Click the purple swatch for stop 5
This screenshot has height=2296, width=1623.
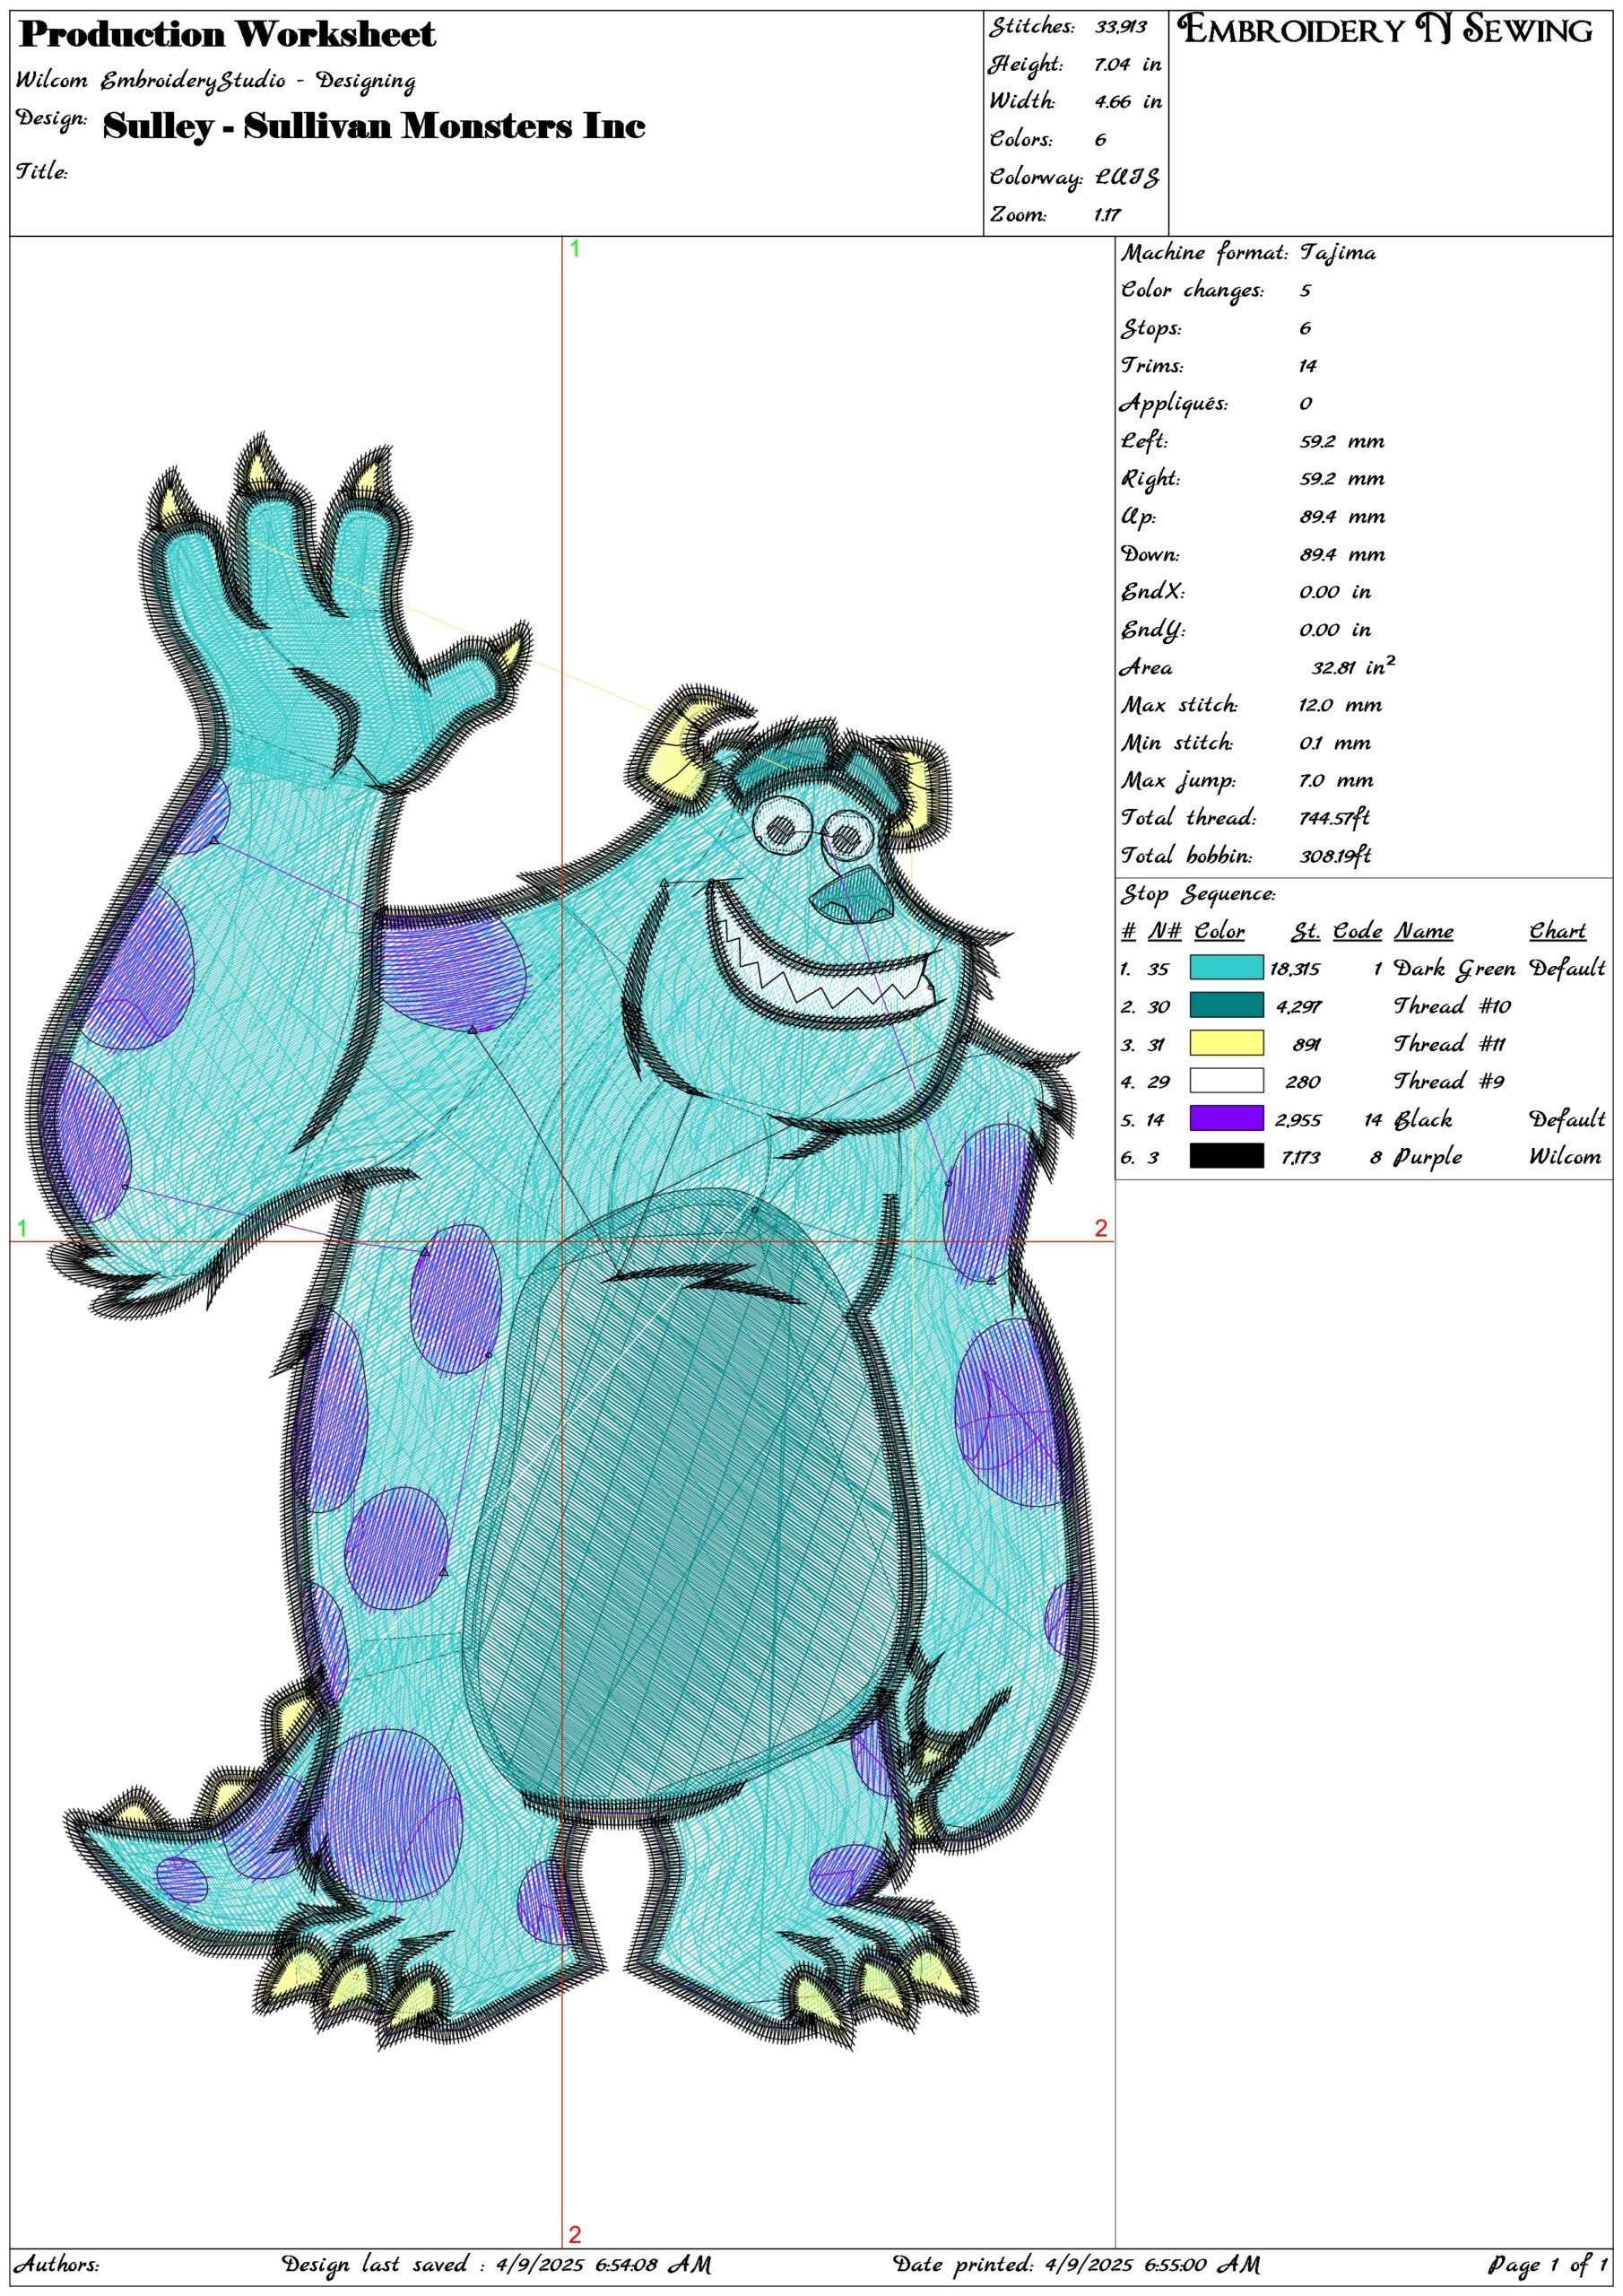click(1226, 1118)
